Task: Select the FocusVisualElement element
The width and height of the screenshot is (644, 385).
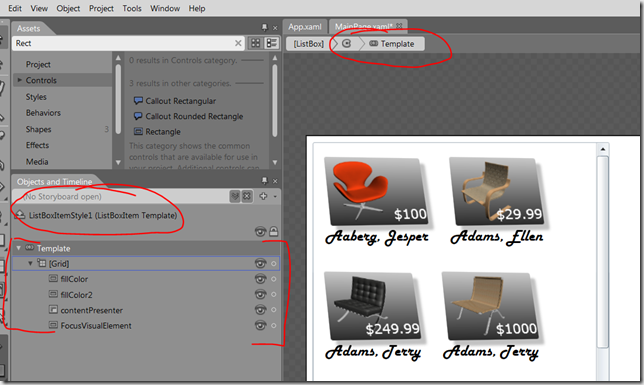Action: (96, 325)
